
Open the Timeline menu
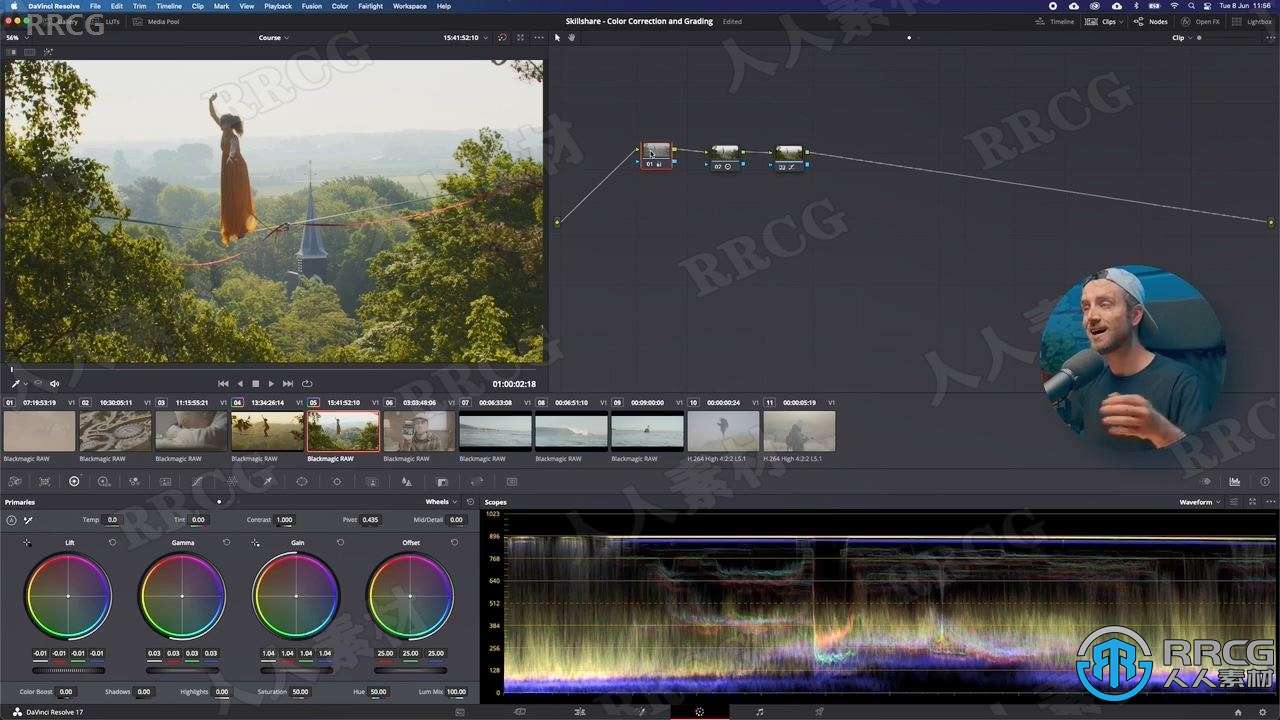click(169, 6)
